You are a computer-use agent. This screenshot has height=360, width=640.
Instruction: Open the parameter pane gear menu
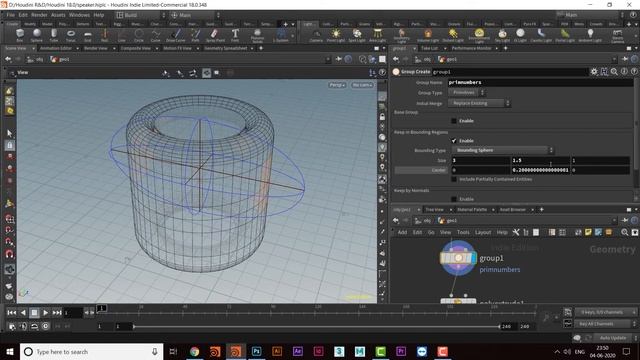(594, 72)
